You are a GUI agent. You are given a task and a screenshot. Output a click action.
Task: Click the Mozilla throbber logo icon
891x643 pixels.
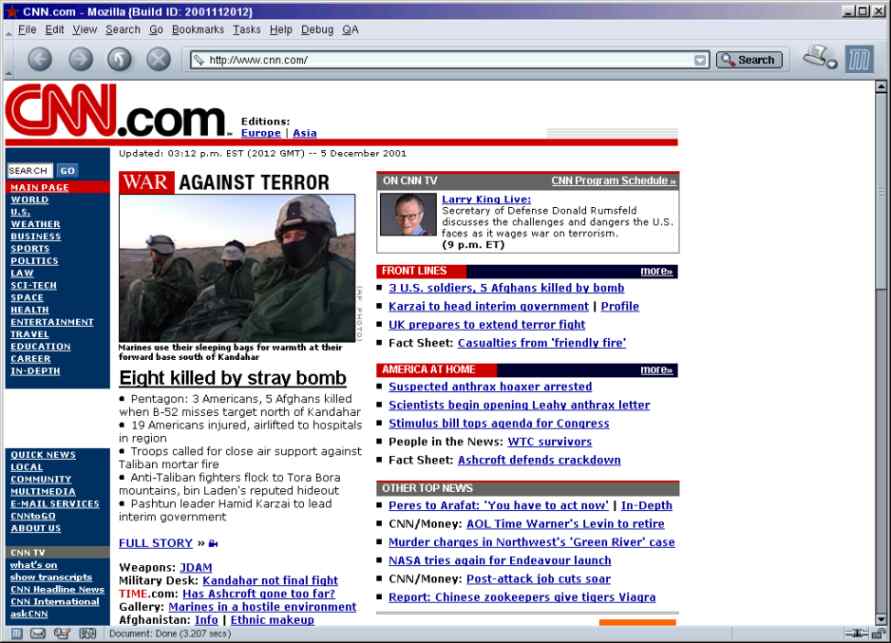pyautogui.click(x=859, y=59)
